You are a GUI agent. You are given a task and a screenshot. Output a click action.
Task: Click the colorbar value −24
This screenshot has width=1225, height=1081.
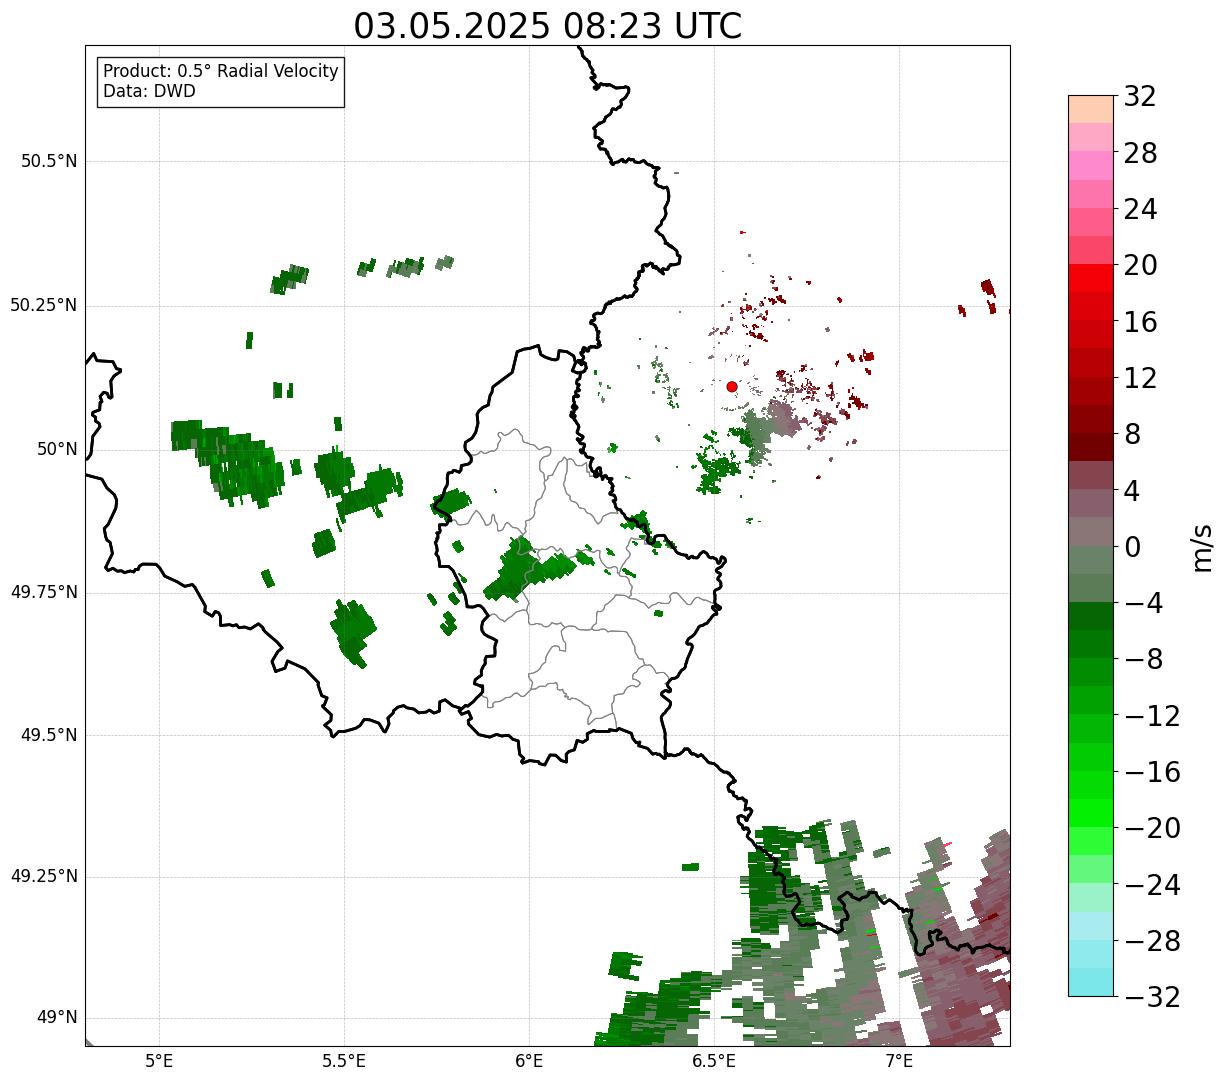[x=1152, y=885]
